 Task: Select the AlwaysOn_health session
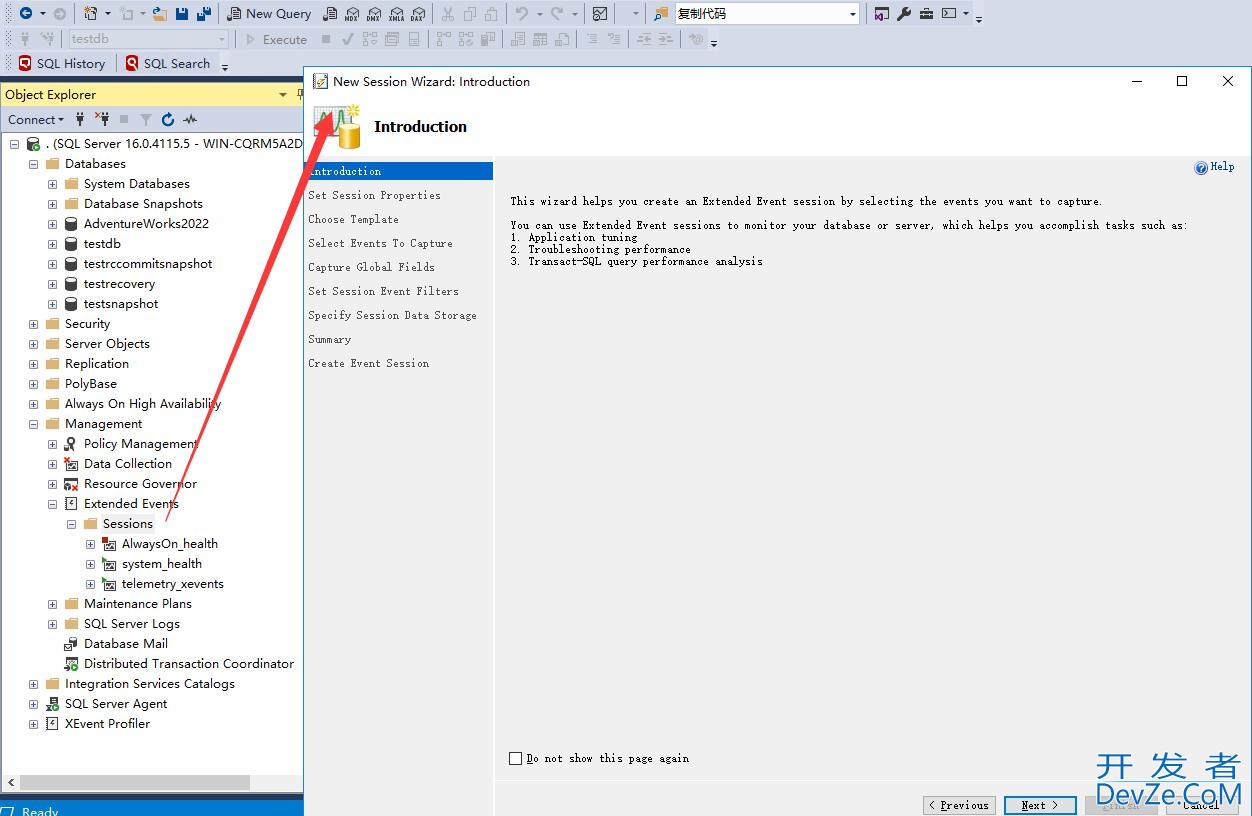(x=170, y=544)
